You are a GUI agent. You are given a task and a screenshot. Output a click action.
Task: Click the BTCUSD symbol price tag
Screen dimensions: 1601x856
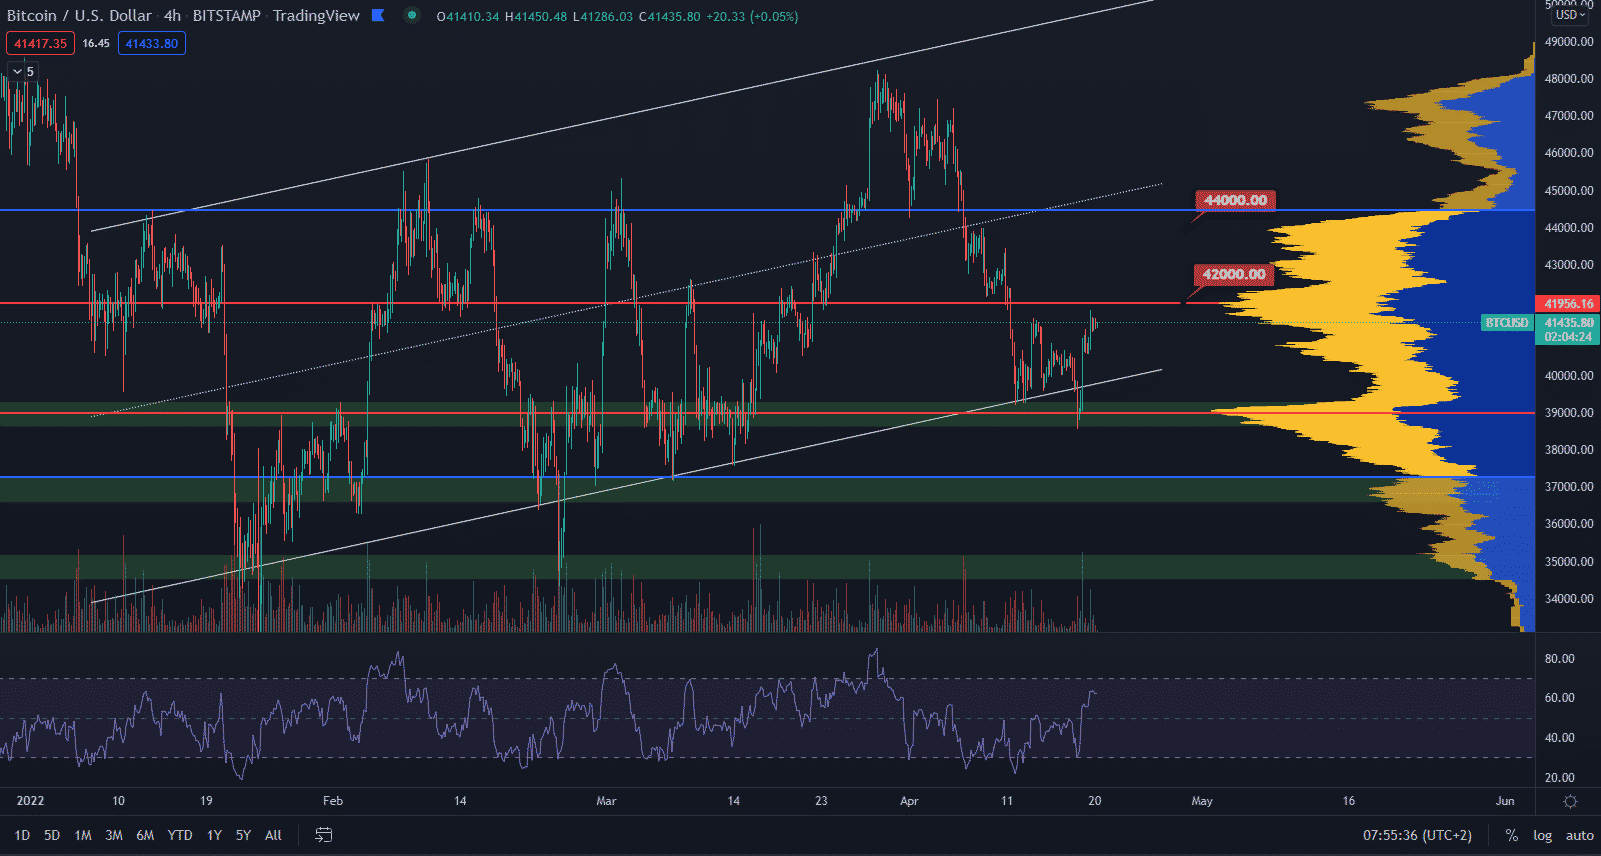[x=1506, y=323]
